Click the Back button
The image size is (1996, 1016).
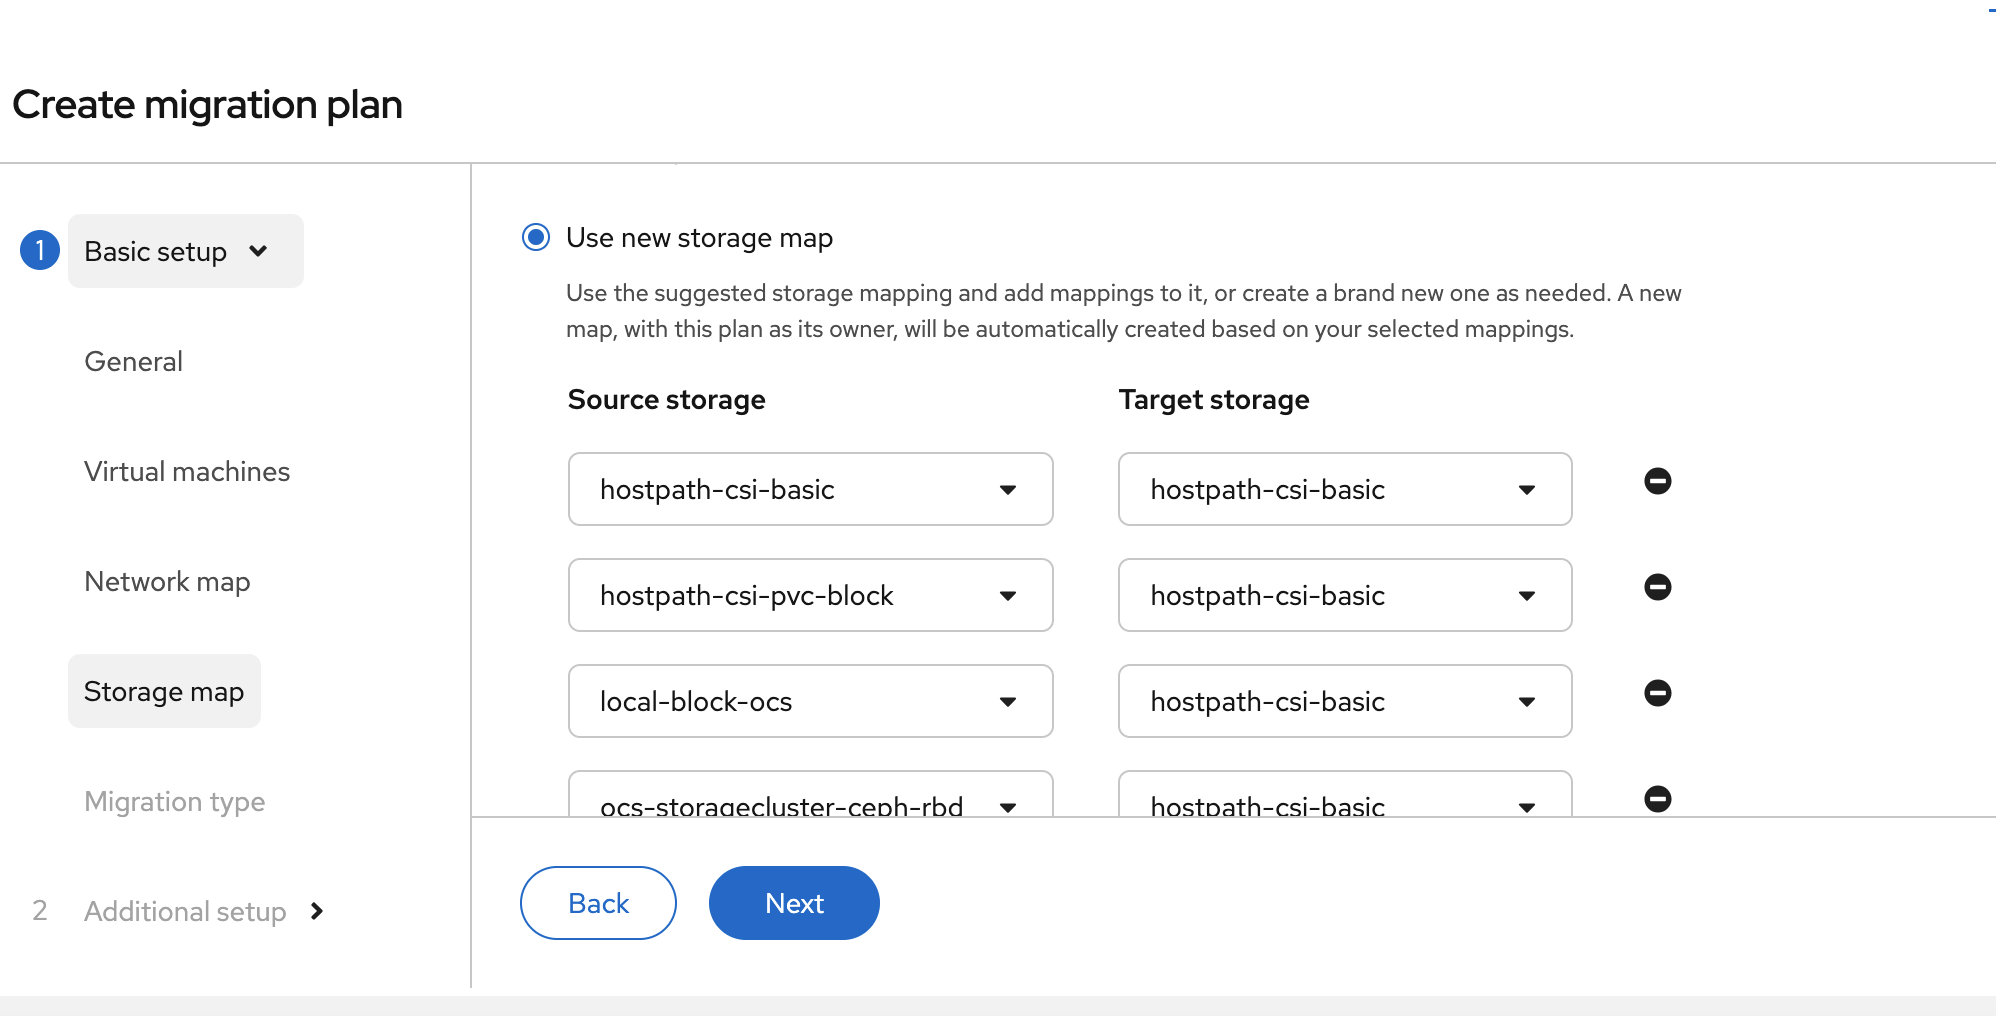[x=598, y=903]
